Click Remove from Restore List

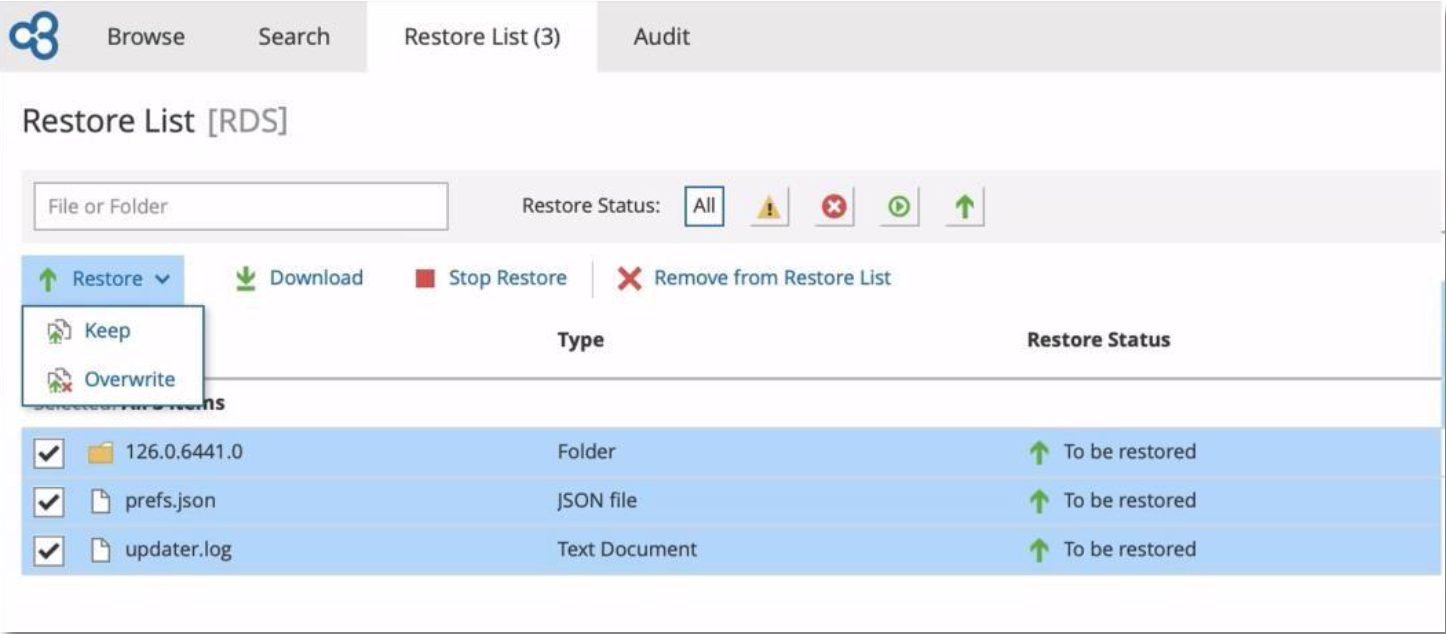point(754,278)
